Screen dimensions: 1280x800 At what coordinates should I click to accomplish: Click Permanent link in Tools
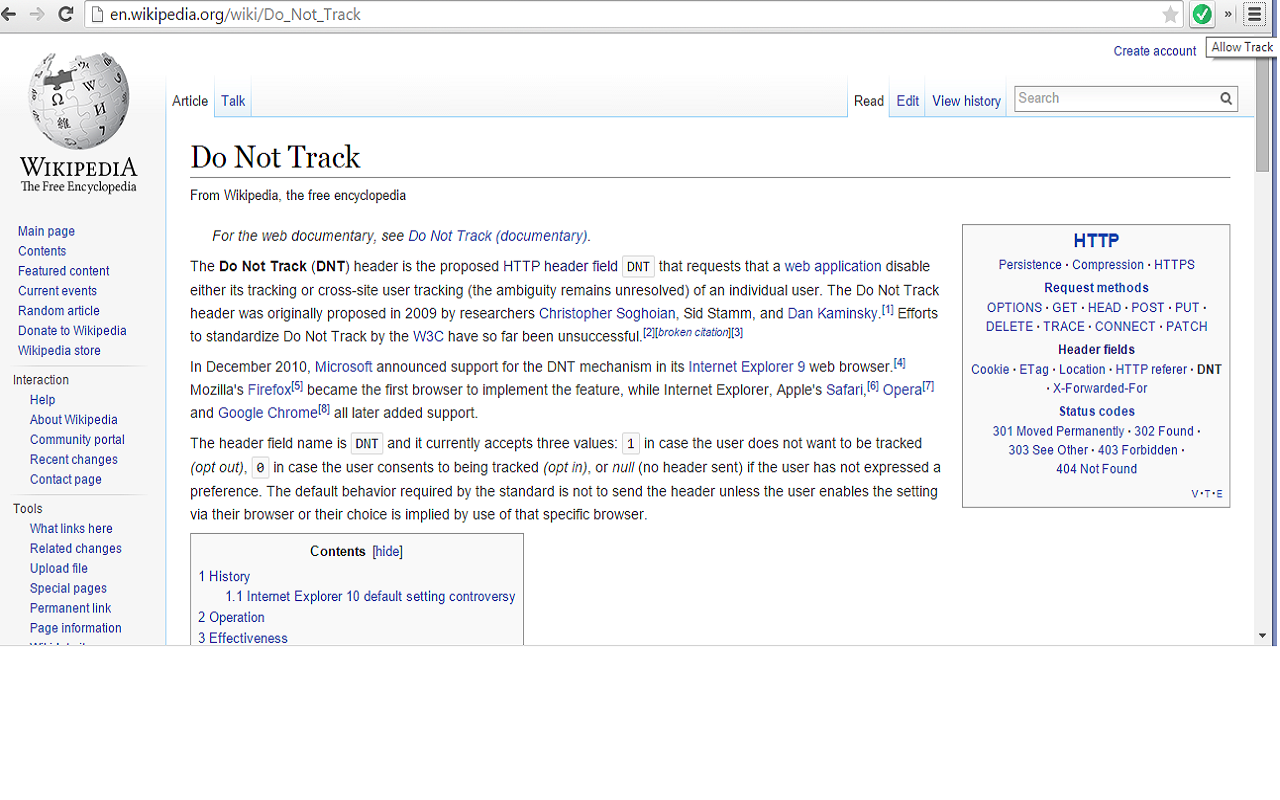pos(70,608)
